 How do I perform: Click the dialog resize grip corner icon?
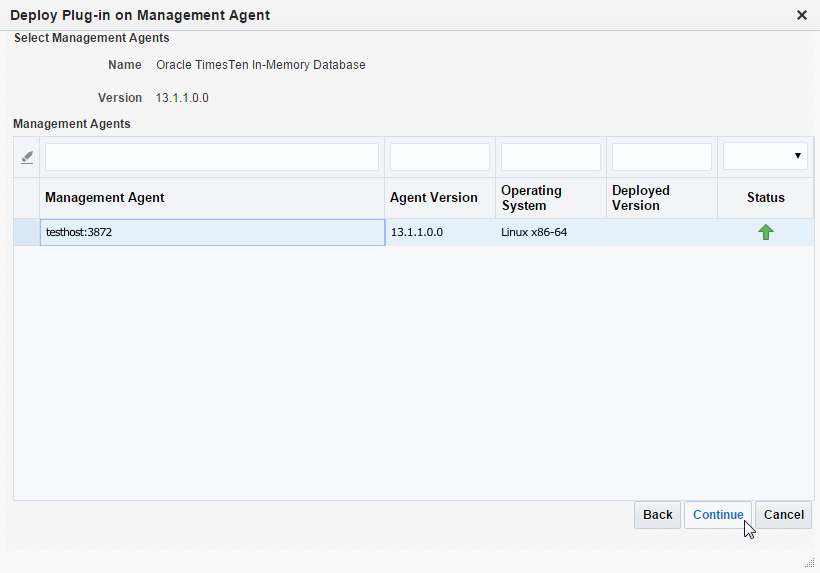pyautogui.click(x=809, y=563)
